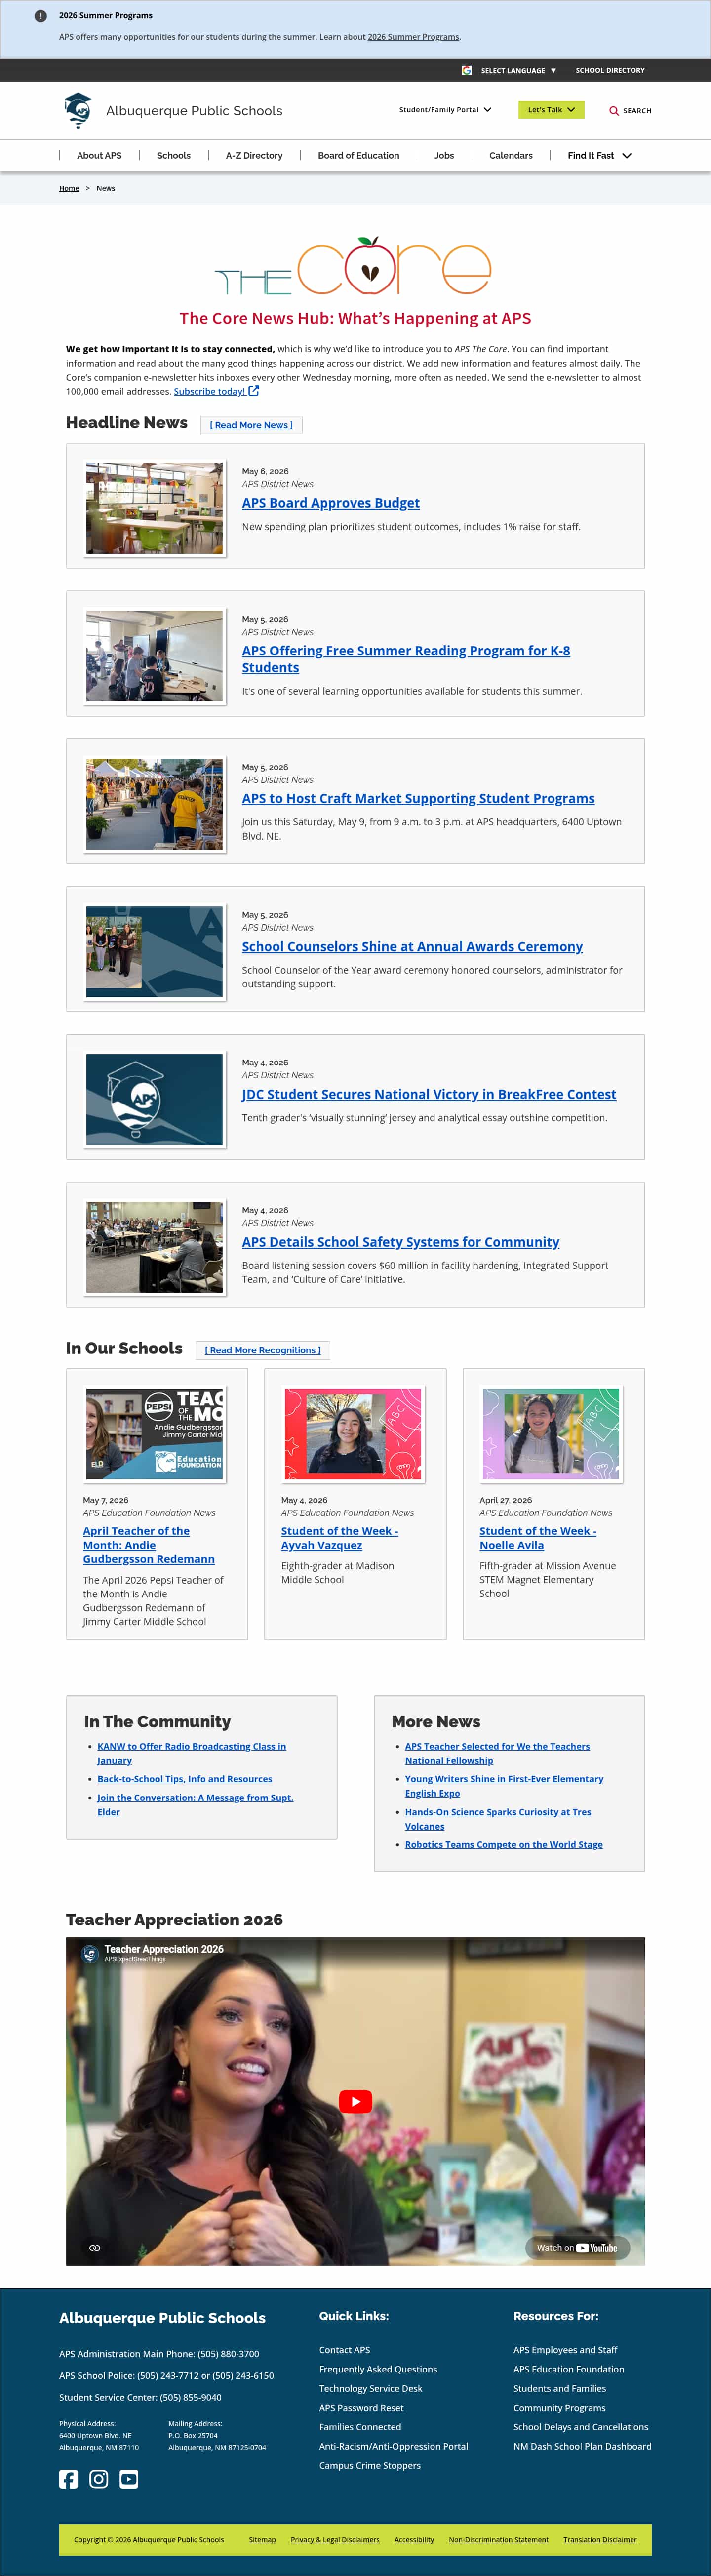The image size is (711, 2576).
Task: Click the Read More News link
Action: tap(251, 425)
